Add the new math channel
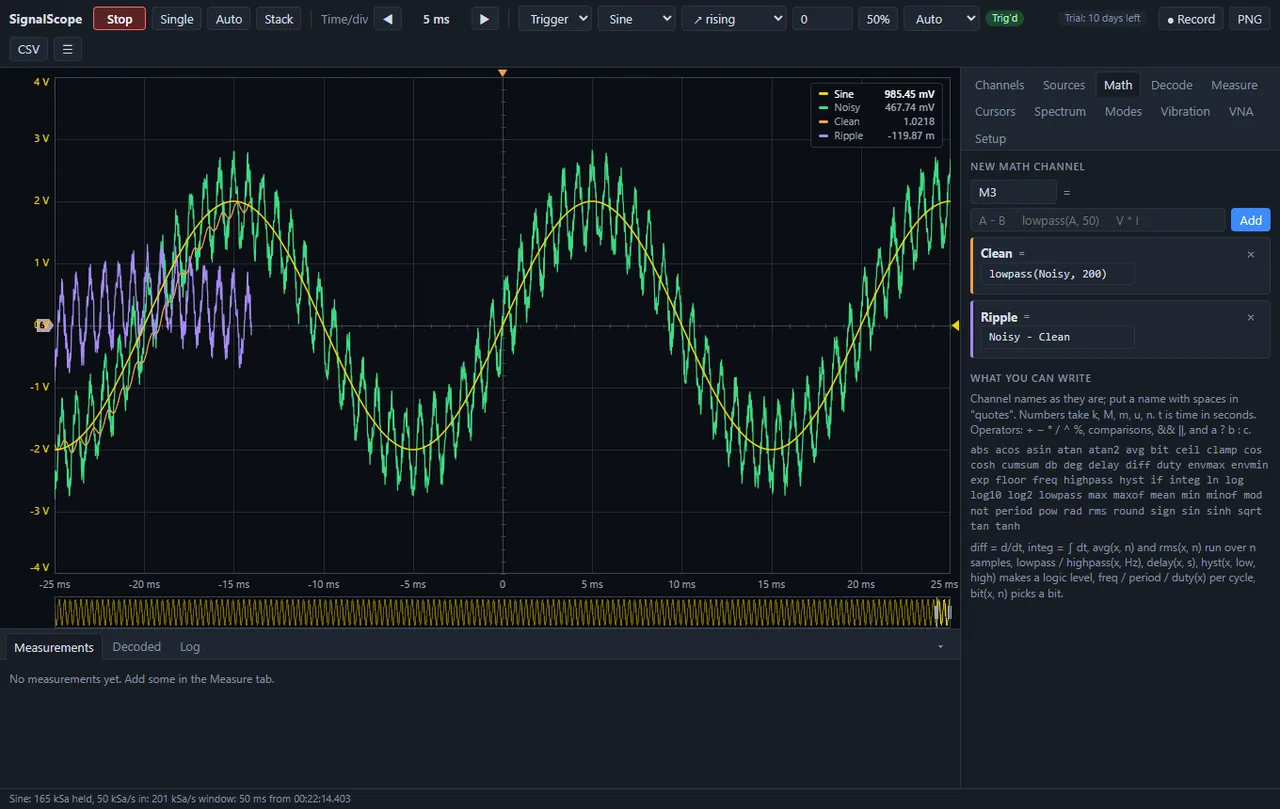Image resolution: width=1280 pixels, height=809 pixels. point(1250,220)
